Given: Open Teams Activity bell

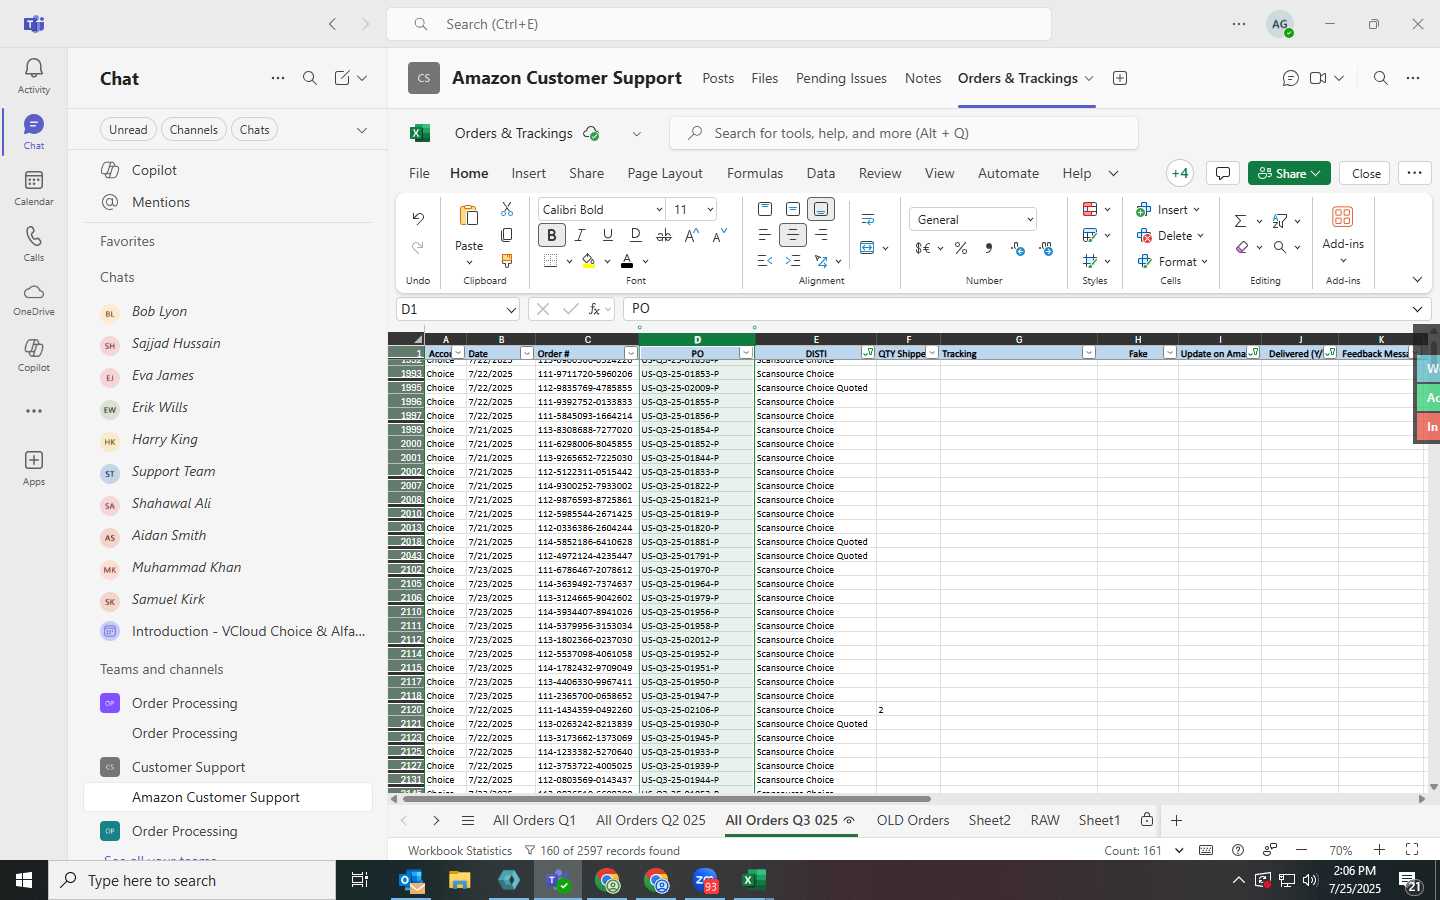Looking at the screenshot, I should pos(34,75).
